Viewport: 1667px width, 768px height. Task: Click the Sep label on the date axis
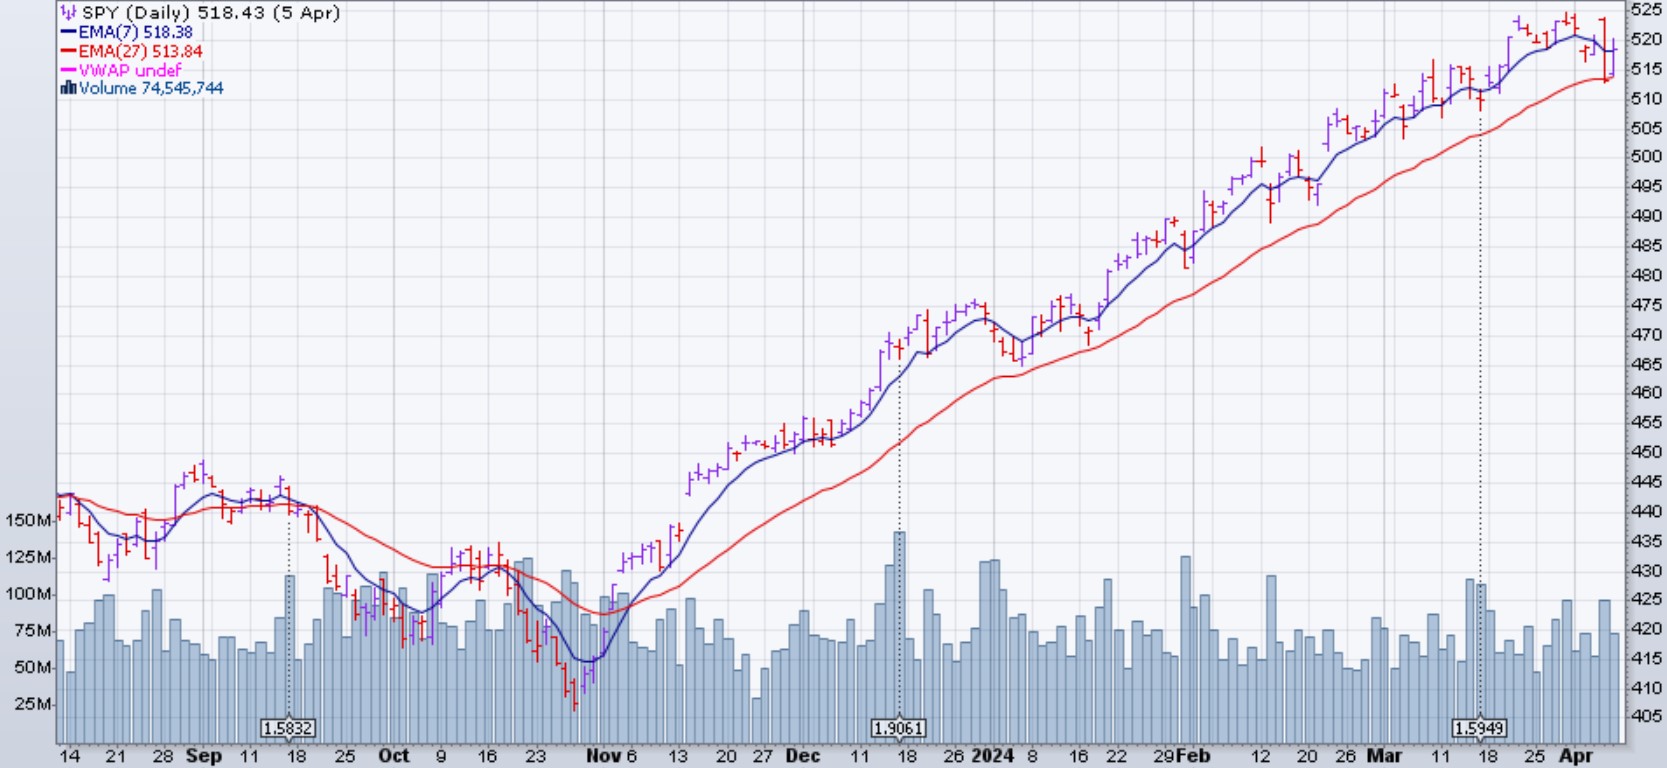203,756
